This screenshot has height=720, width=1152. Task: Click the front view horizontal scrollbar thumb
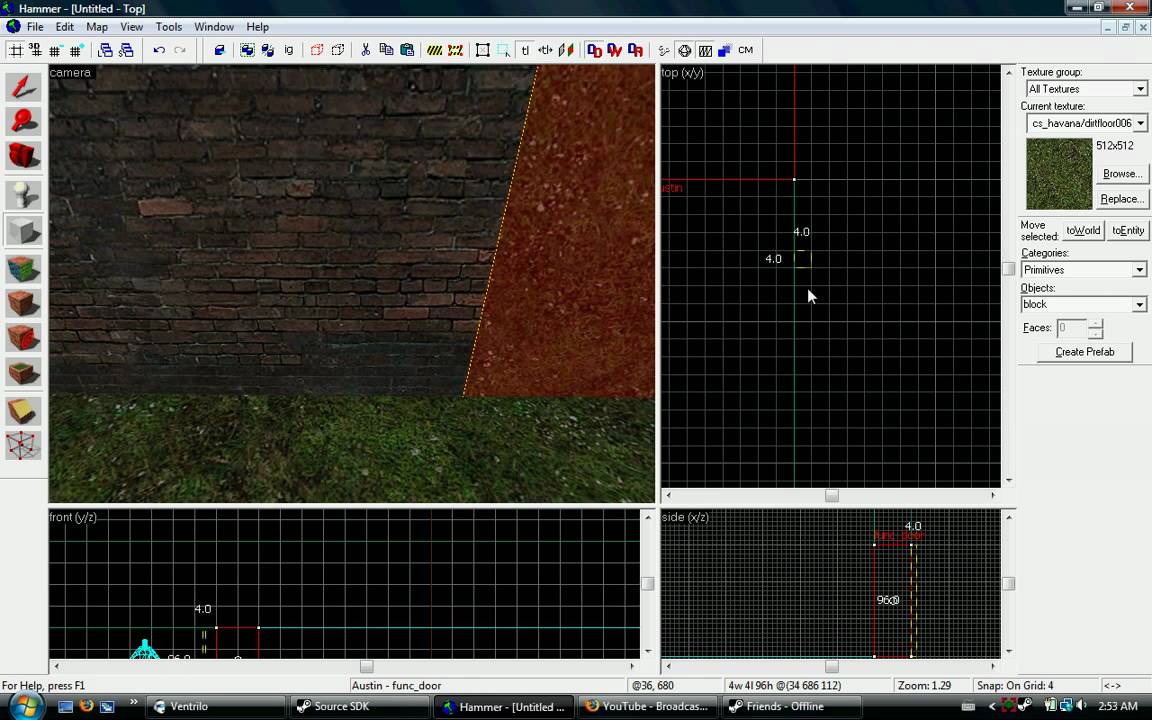pyautogui.click(x=367, y=666)
